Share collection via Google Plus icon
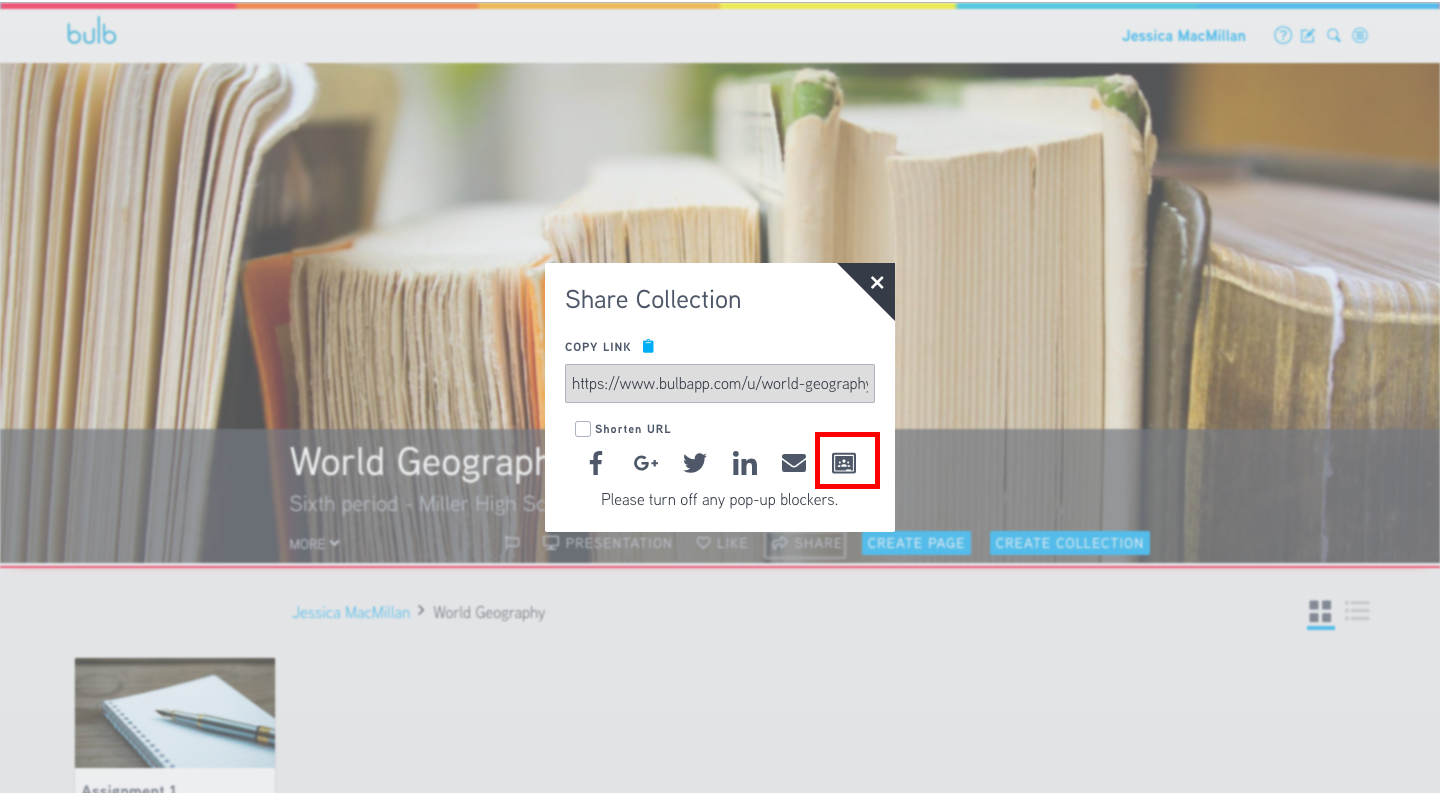The image size is (1440, 793). (646, 463)
